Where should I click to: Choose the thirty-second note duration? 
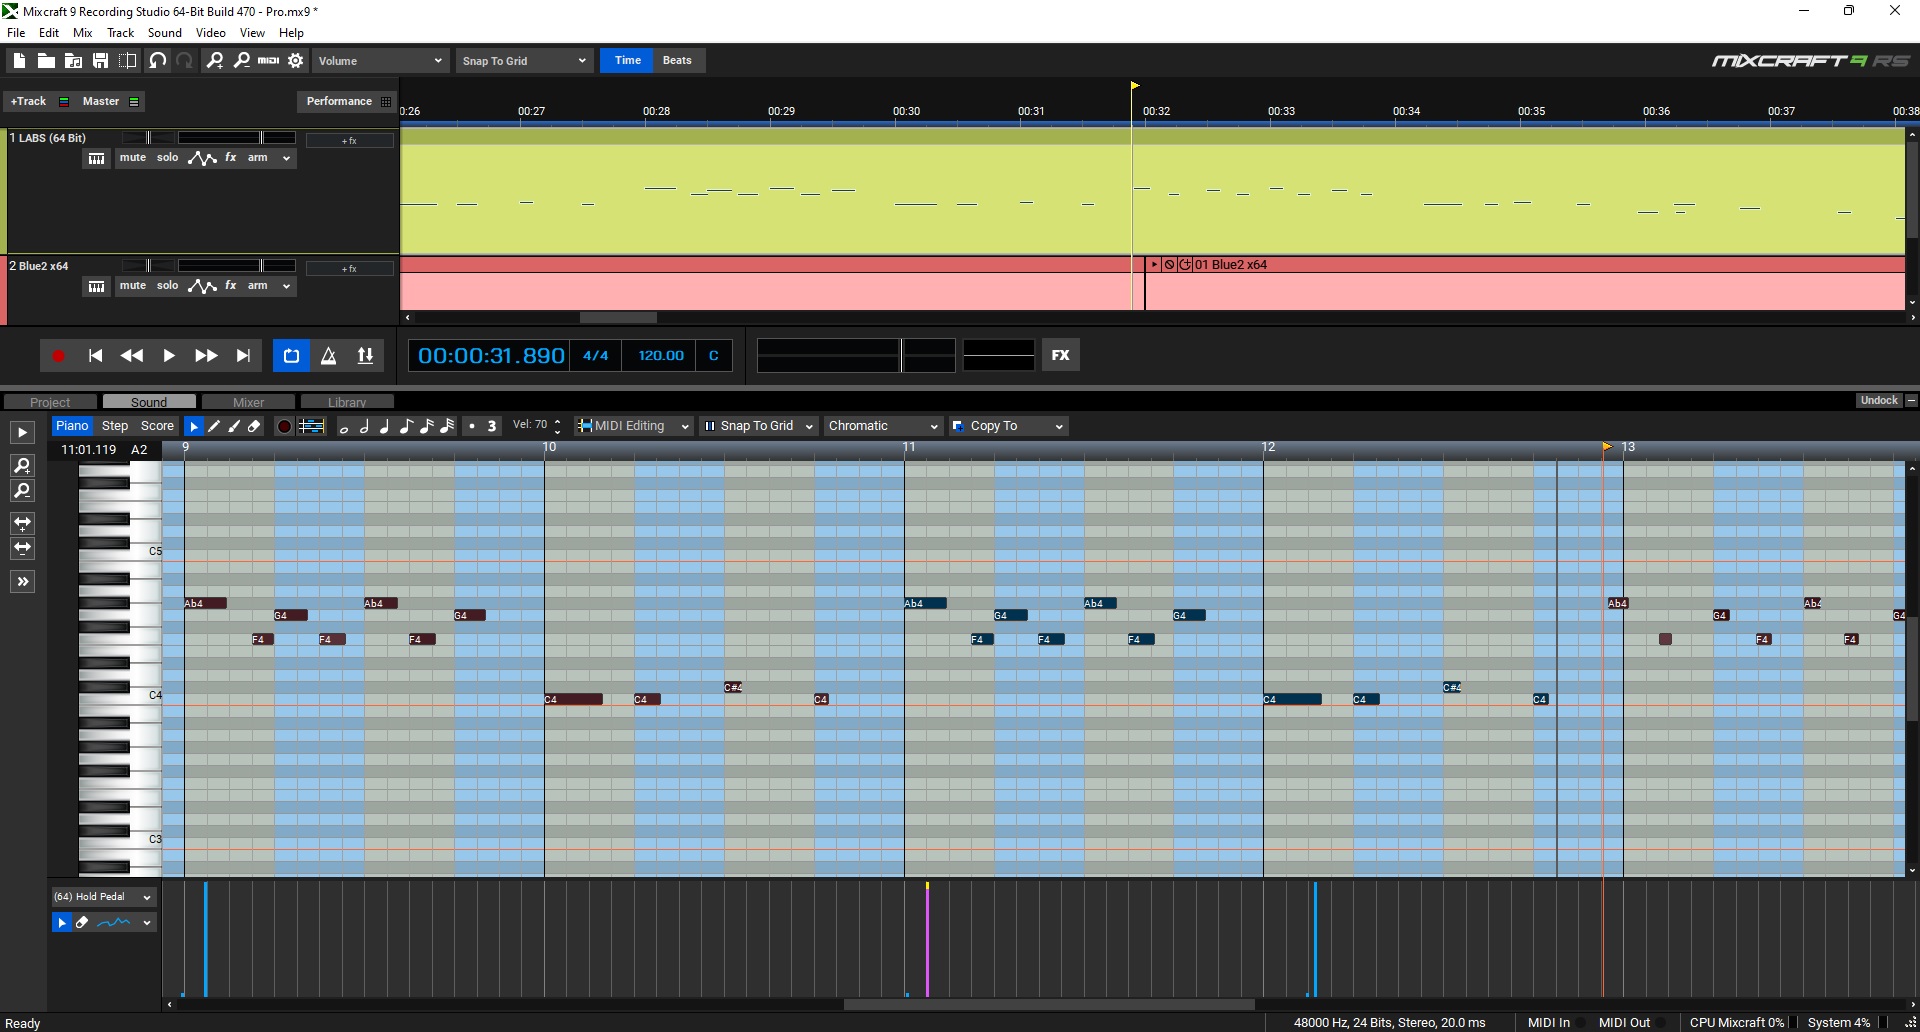coord(447,426)
